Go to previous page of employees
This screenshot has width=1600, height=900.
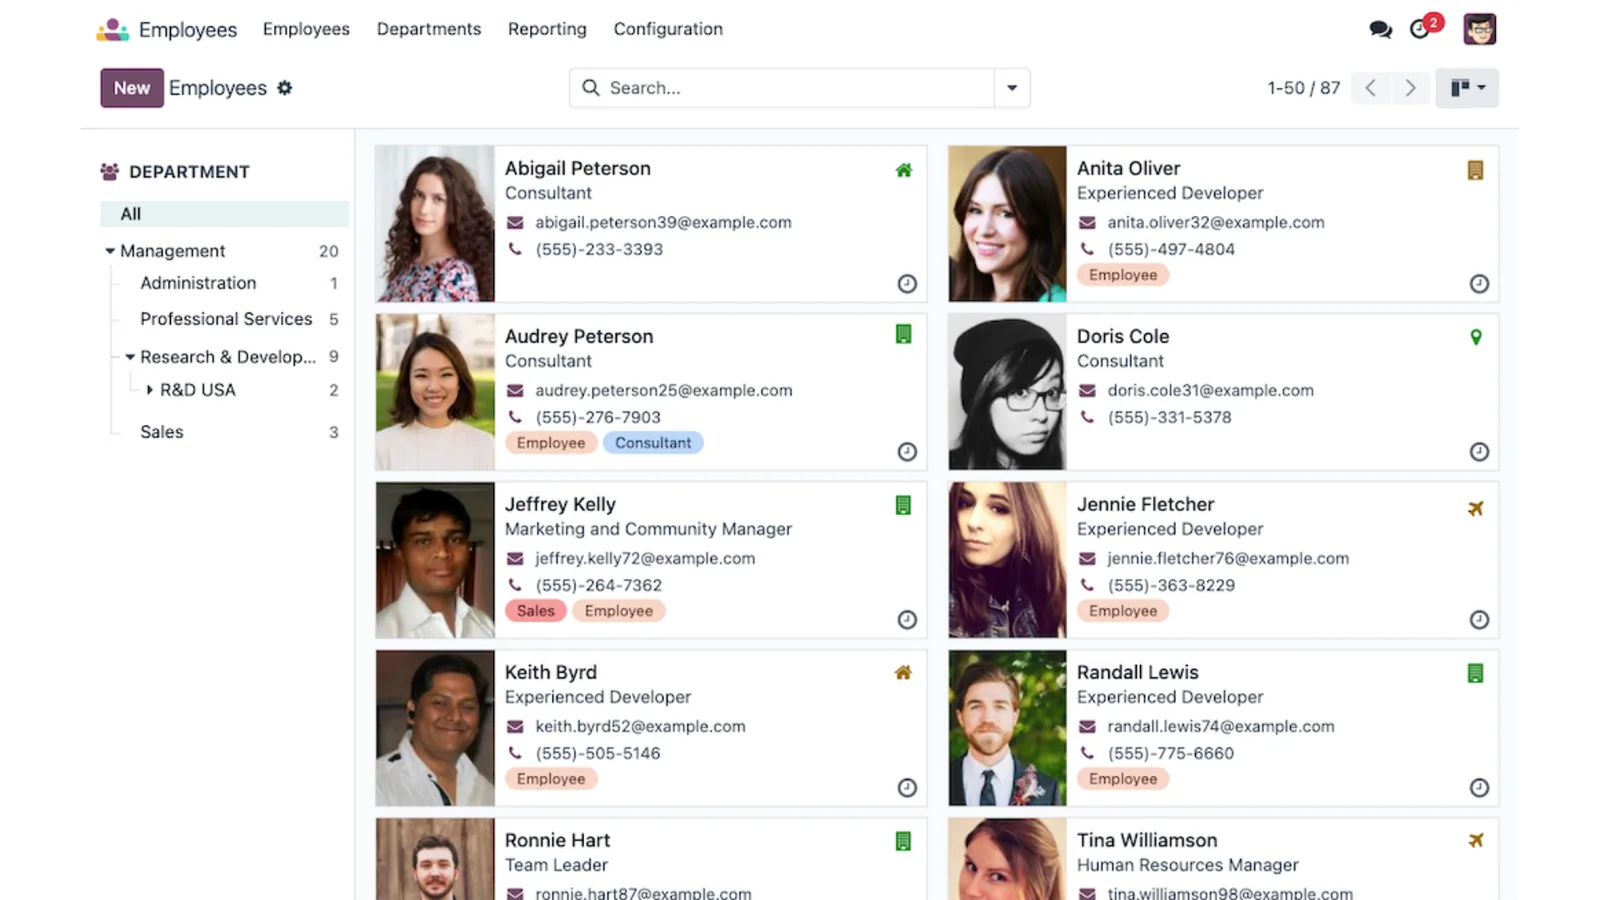pos(1370,88)
